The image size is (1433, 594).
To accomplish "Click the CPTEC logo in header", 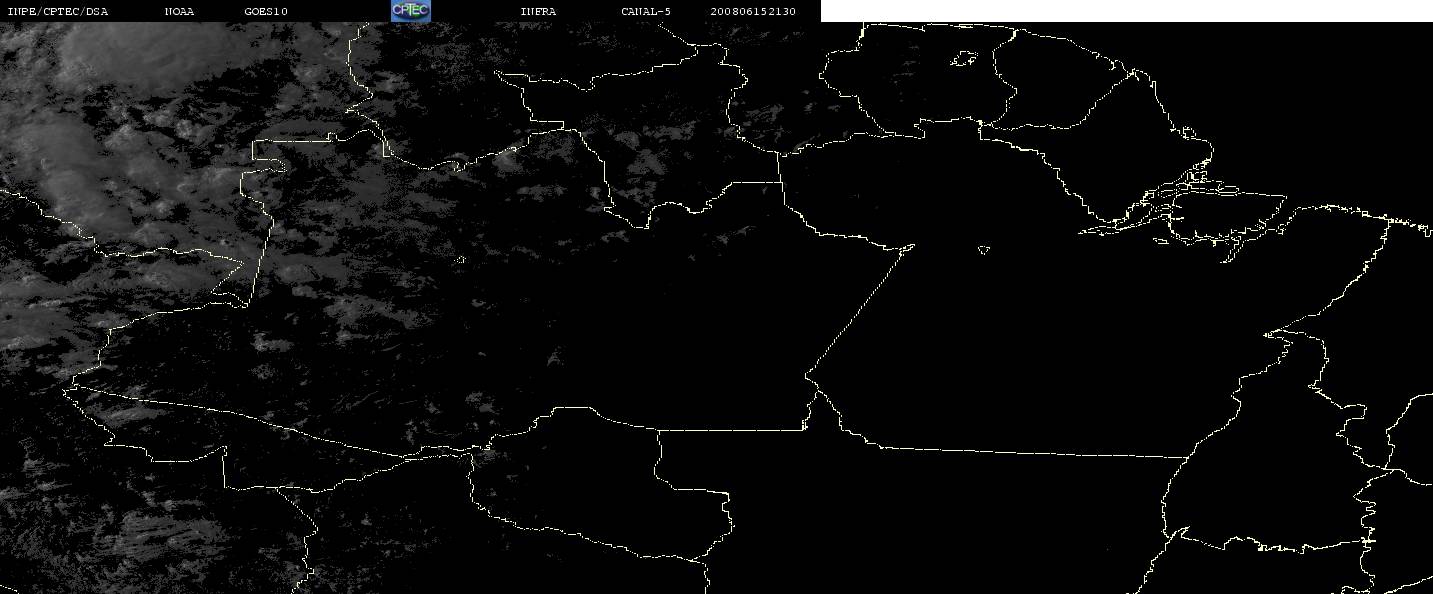I will tap(410, 11).
